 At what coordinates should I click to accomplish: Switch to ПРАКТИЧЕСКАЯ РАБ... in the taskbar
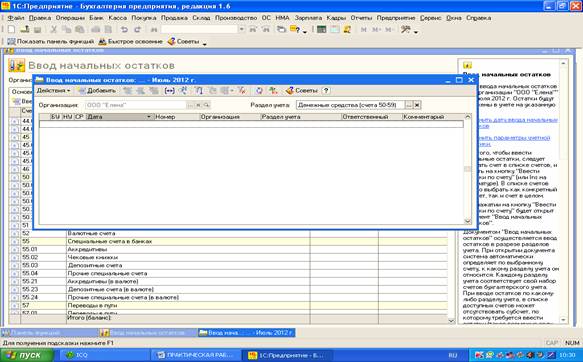point(196,355)
